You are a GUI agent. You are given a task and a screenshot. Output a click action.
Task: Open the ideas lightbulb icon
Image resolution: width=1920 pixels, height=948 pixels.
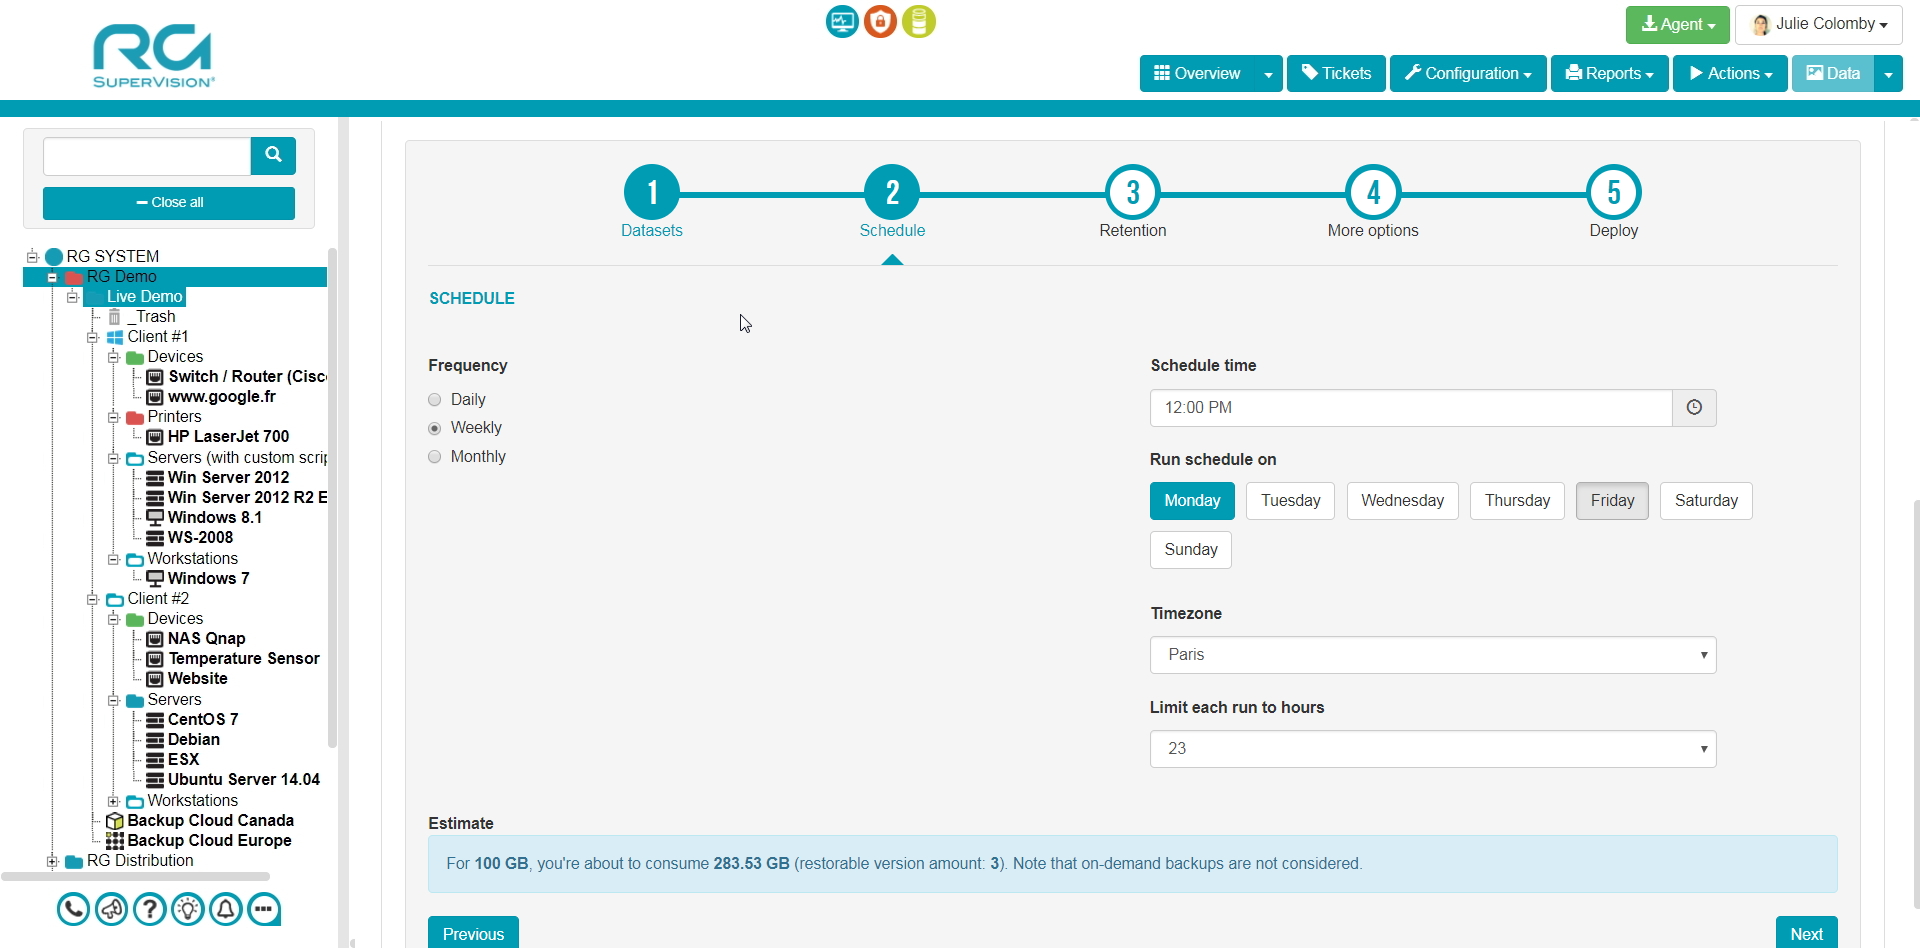point(188,909)
